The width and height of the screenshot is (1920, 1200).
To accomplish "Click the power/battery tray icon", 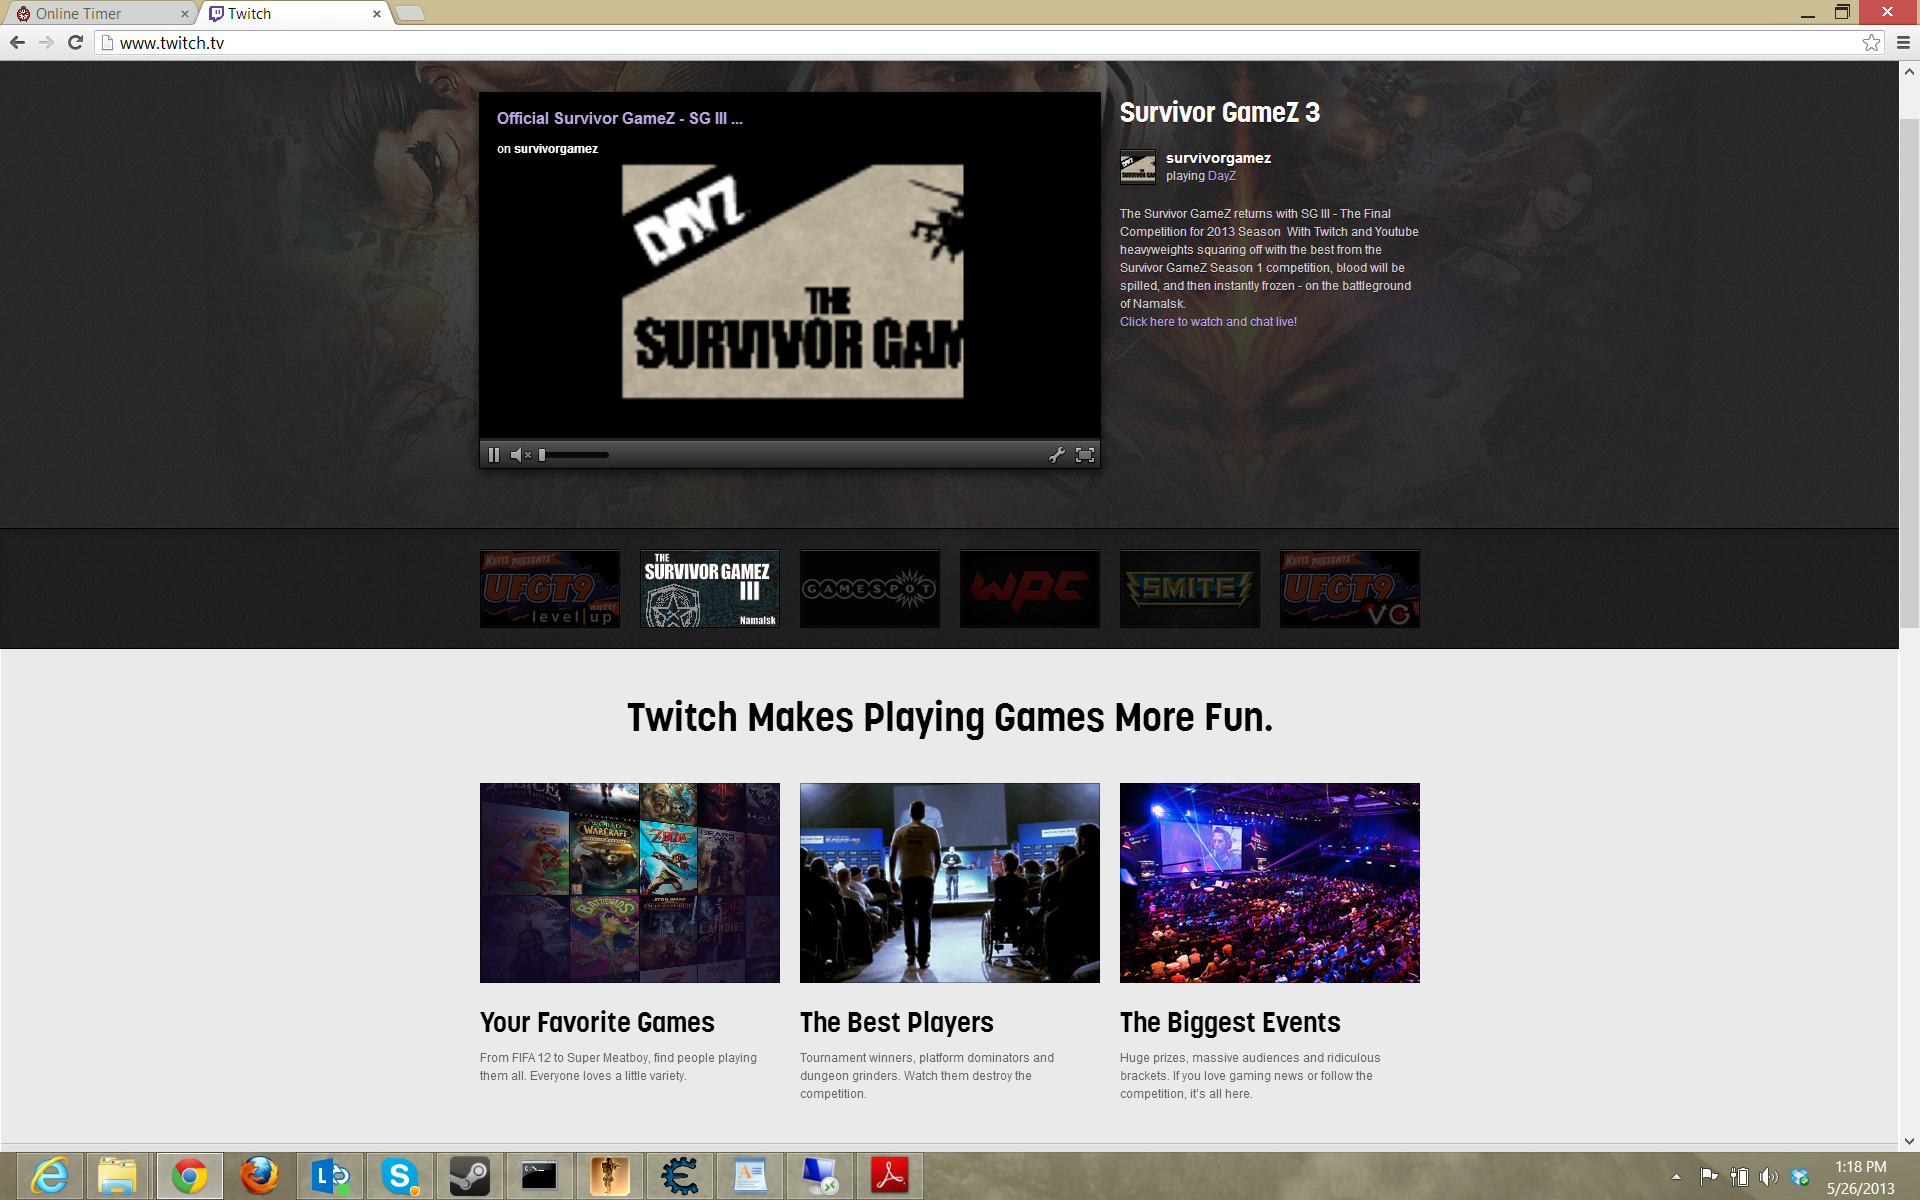I will click(1739, 1177).
